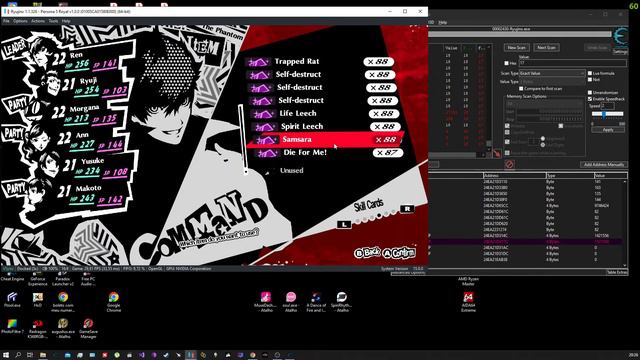Click the scan Value input field

pos(572,63)
